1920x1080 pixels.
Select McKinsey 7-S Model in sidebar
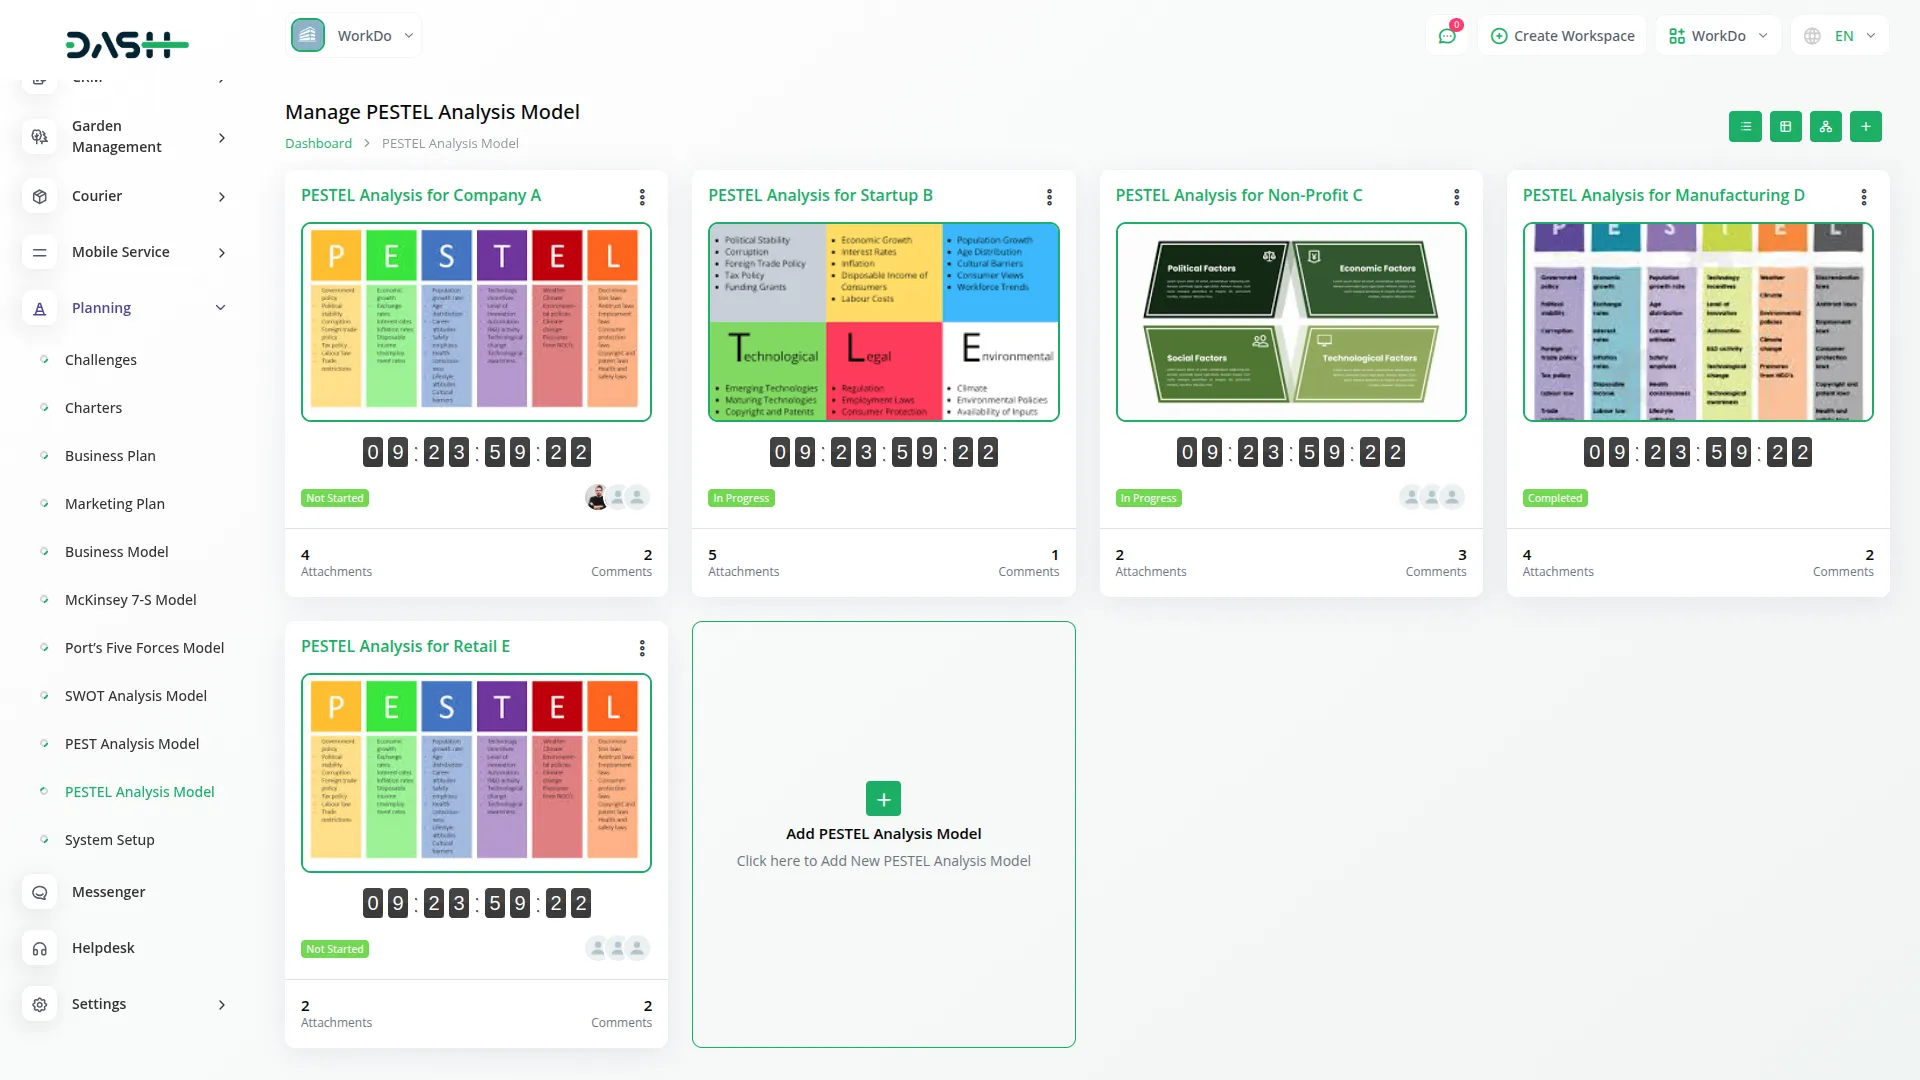131,600
